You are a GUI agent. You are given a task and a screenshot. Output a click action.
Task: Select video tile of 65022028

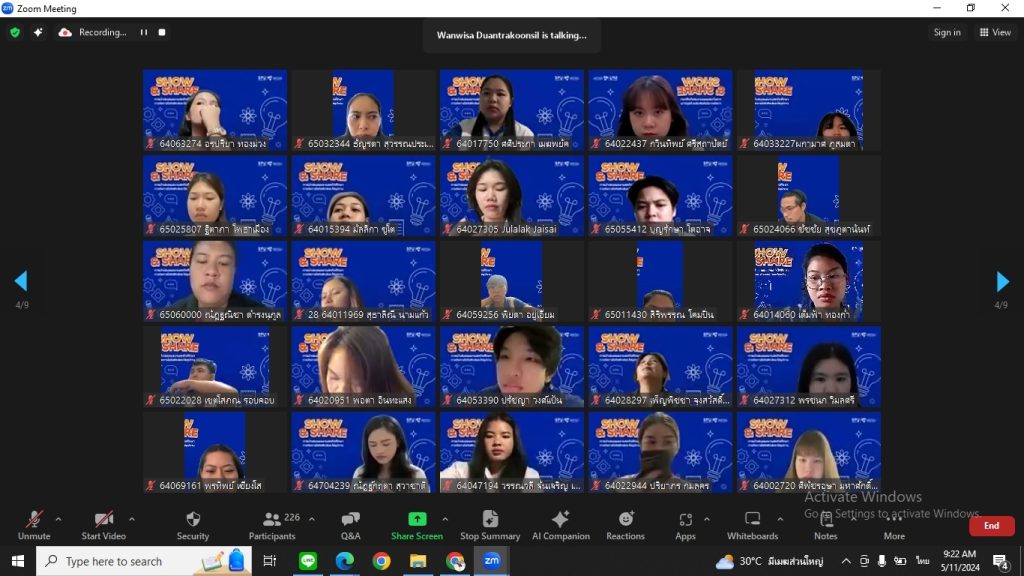[x=215, y=366]
